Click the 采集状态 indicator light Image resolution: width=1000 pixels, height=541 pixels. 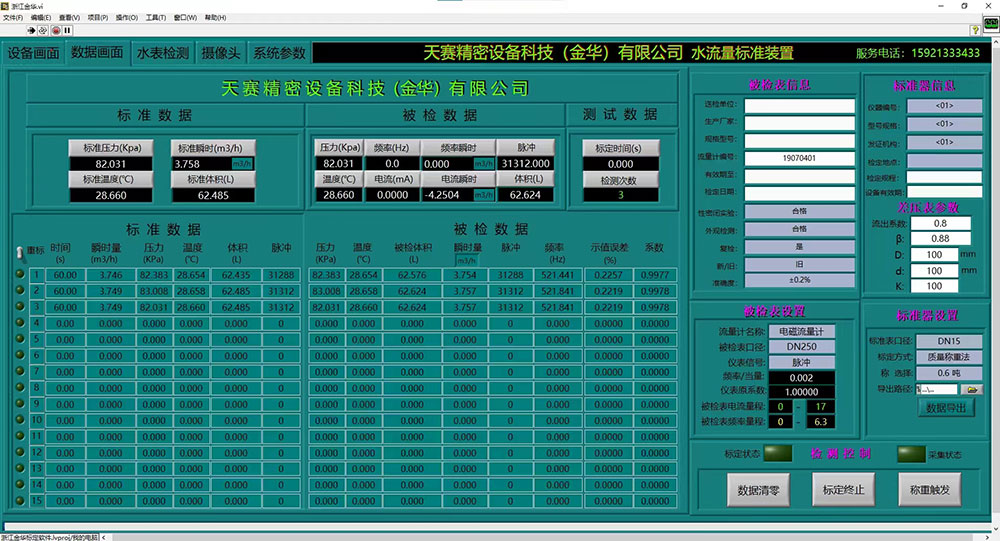(911, 454)
